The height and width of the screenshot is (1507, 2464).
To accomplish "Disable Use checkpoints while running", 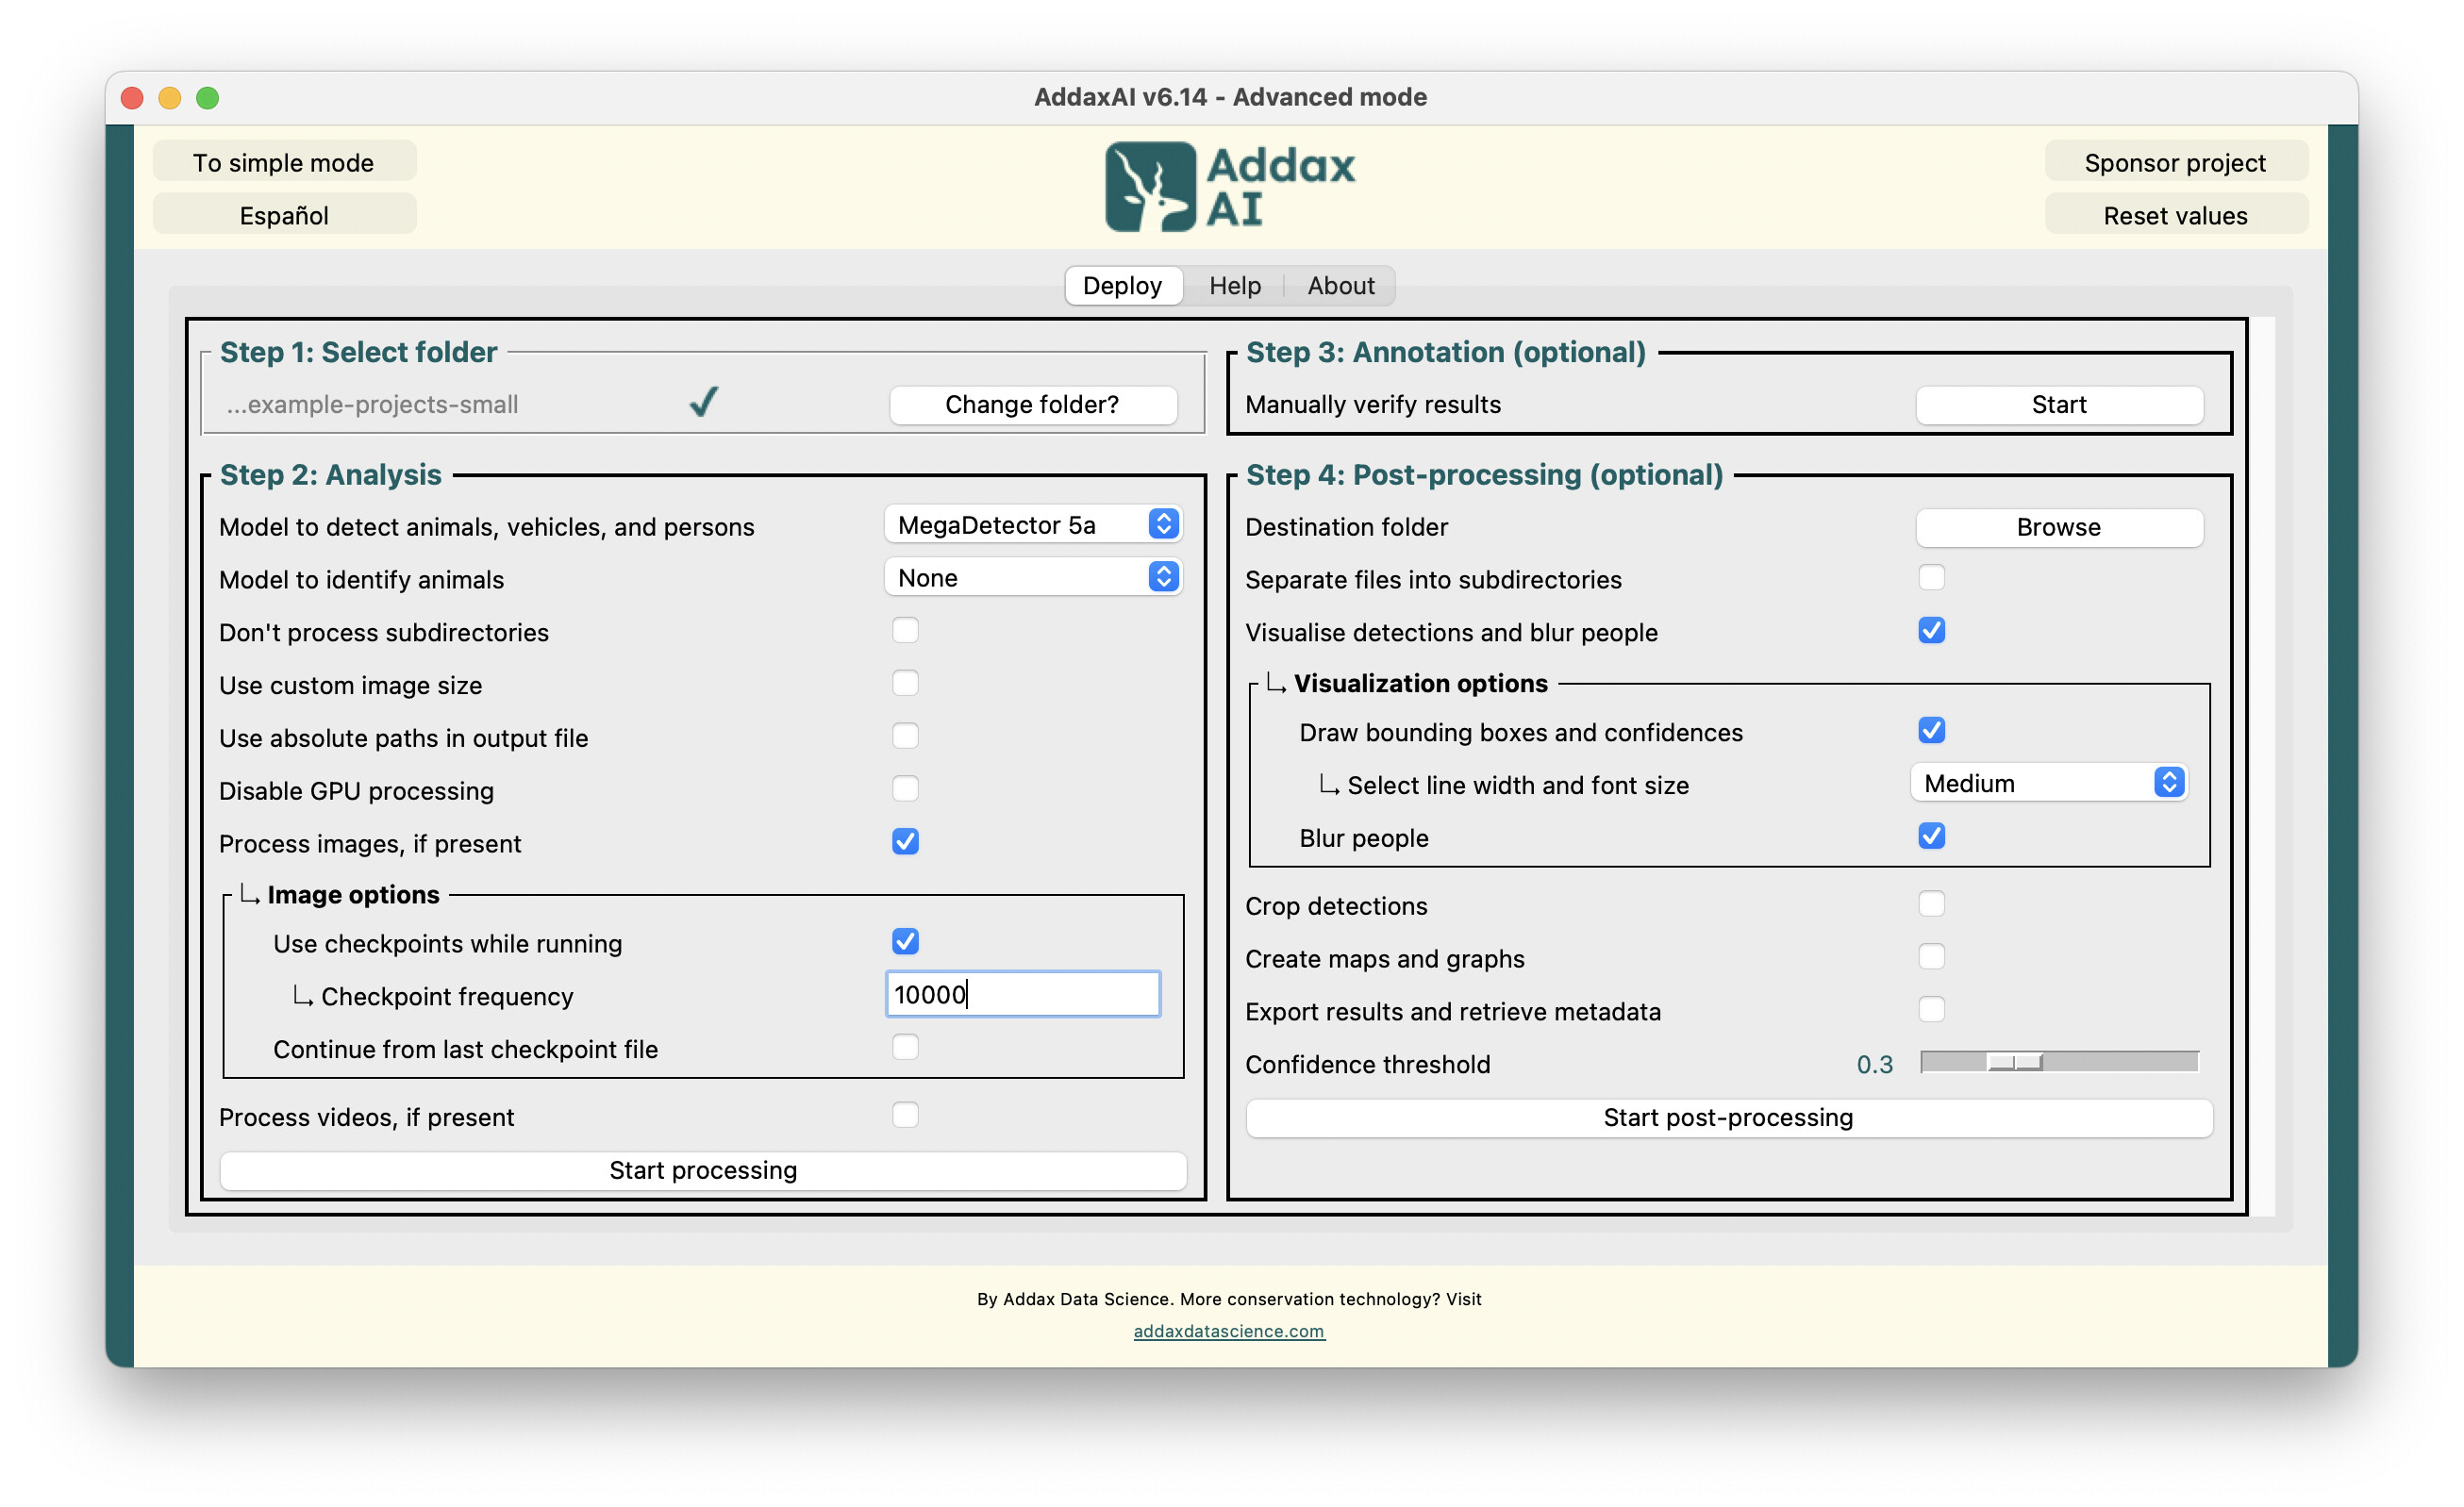I will pos(905,942).
